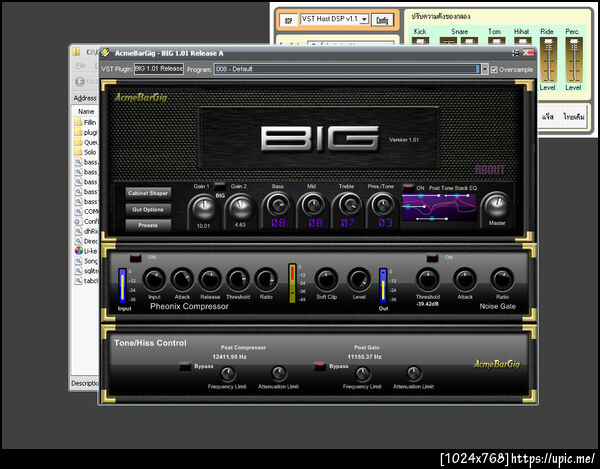The width and height of the screenshot is (600, 469).
Task: Select the colorful U-ke file icon
Action: (x=78, y=251)
